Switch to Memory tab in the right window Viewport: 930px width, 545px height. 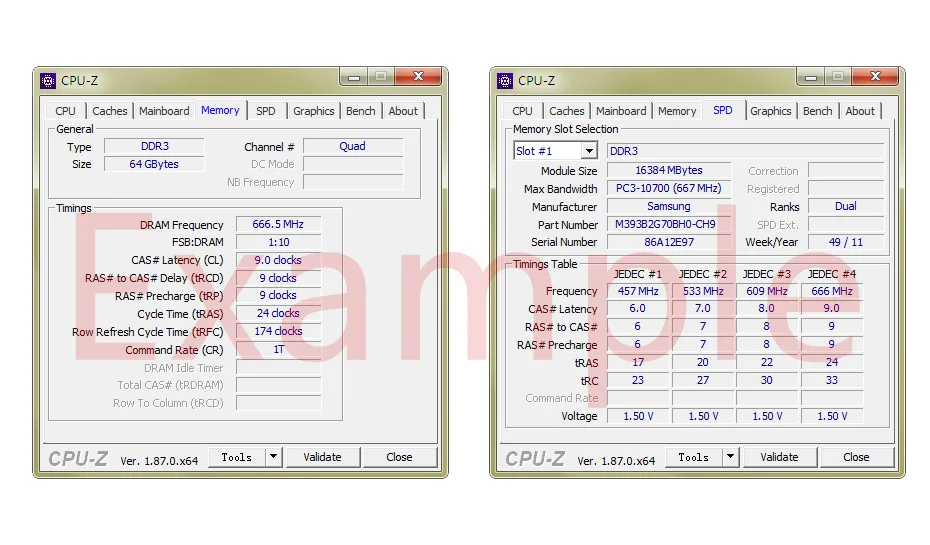[677, 111]
